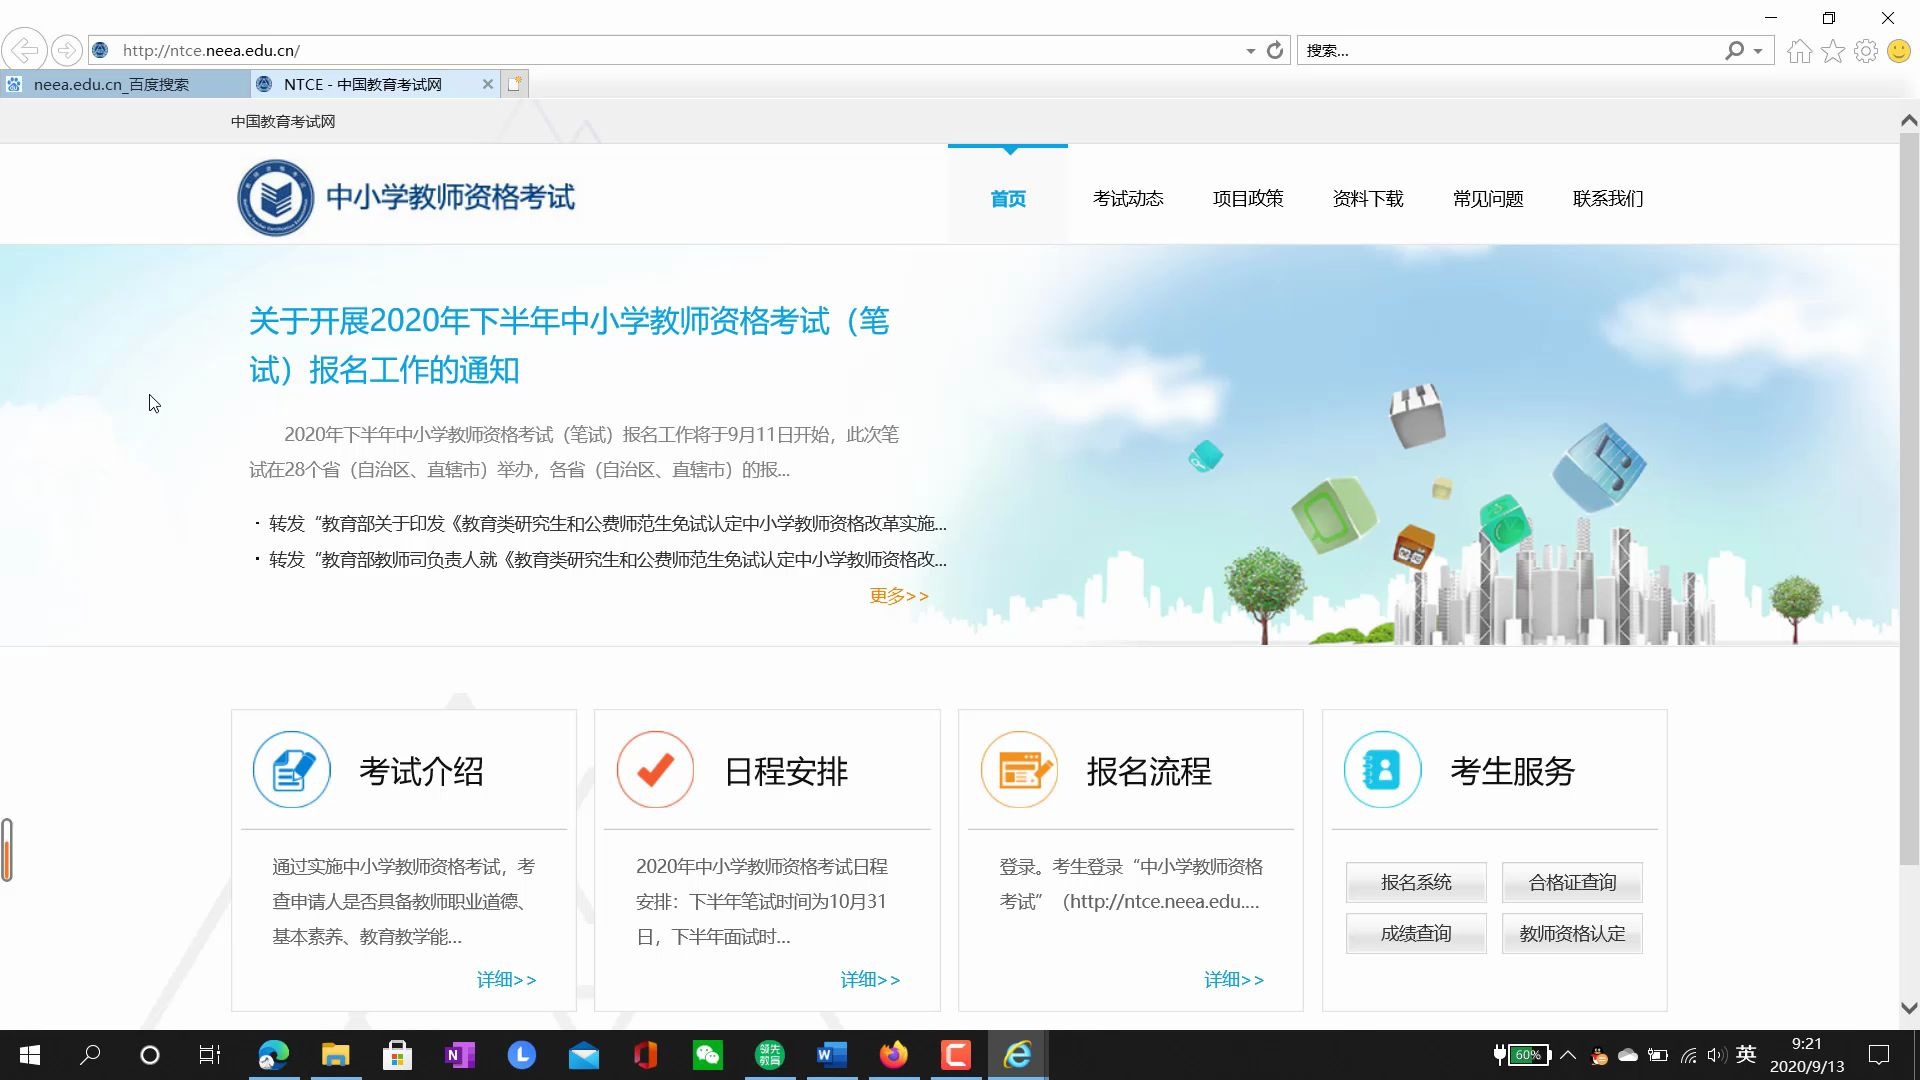1920x1080 pixels.
Task: Select the 资料下载 menu item
Action: tap(1367, 198)
